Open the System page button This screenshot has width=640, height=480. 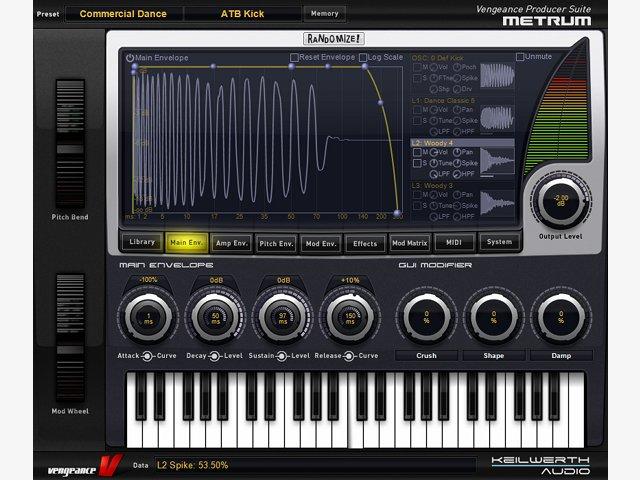pyautogui.click(x=499, y=242)
